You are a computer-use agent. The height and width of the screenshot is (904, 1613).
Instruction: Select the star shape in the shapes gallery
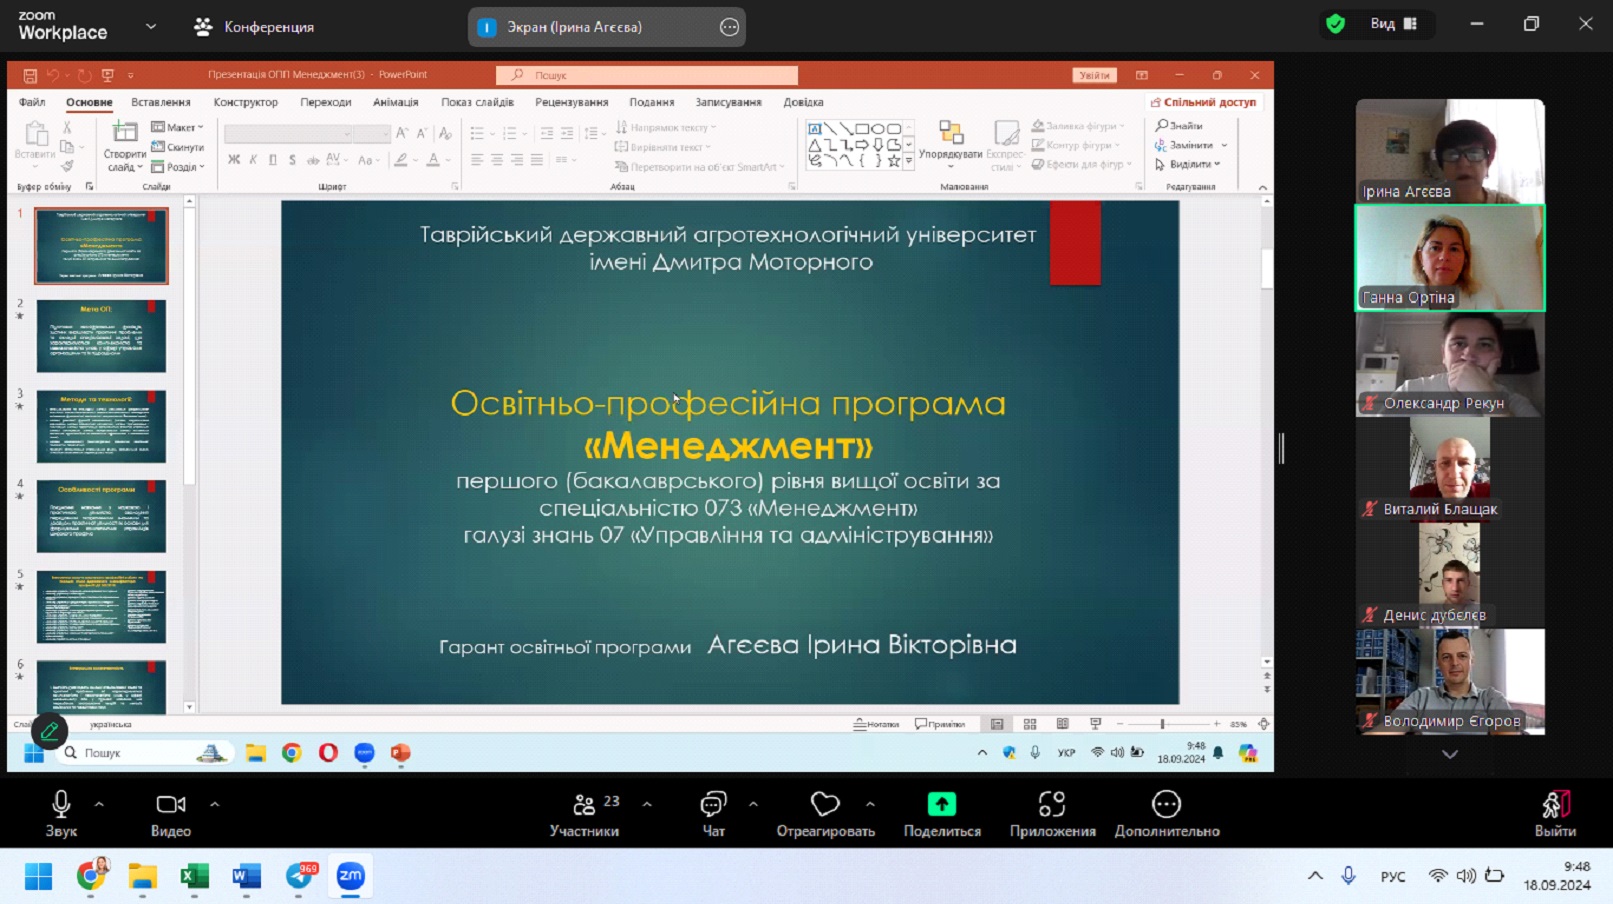[894, 161]
